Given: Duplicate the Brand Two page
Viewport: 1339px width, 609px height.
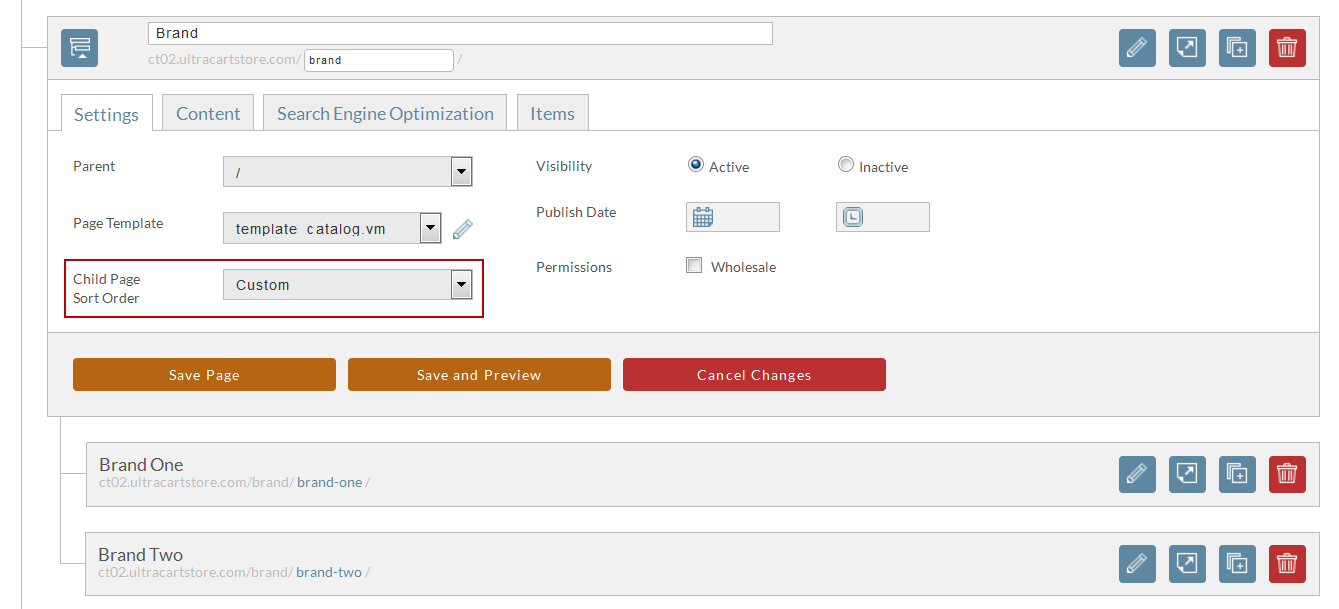Looking at the screenshot, I should click(1237, 564).
